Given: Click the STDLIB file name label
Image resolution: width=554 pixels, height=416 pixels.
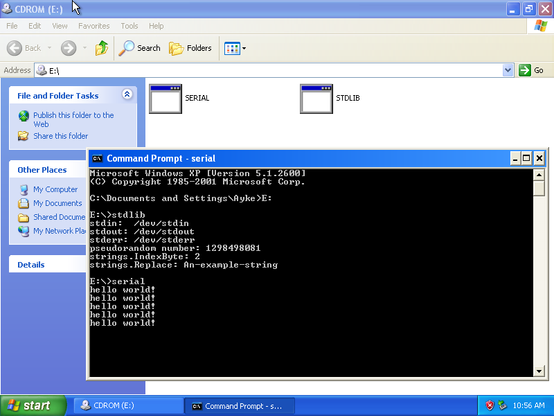Looking at the screenshot, I should click(348, 98).
